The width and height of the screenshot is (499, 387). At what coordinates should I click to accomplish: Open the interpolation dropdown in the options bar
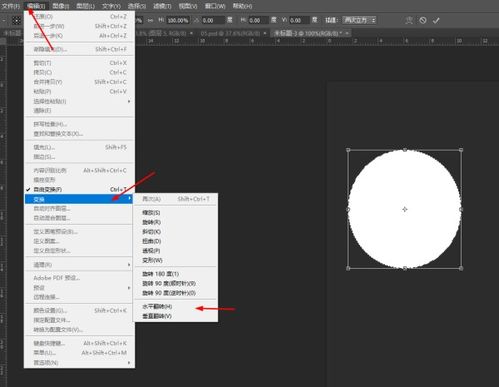(x=360, y=20)
